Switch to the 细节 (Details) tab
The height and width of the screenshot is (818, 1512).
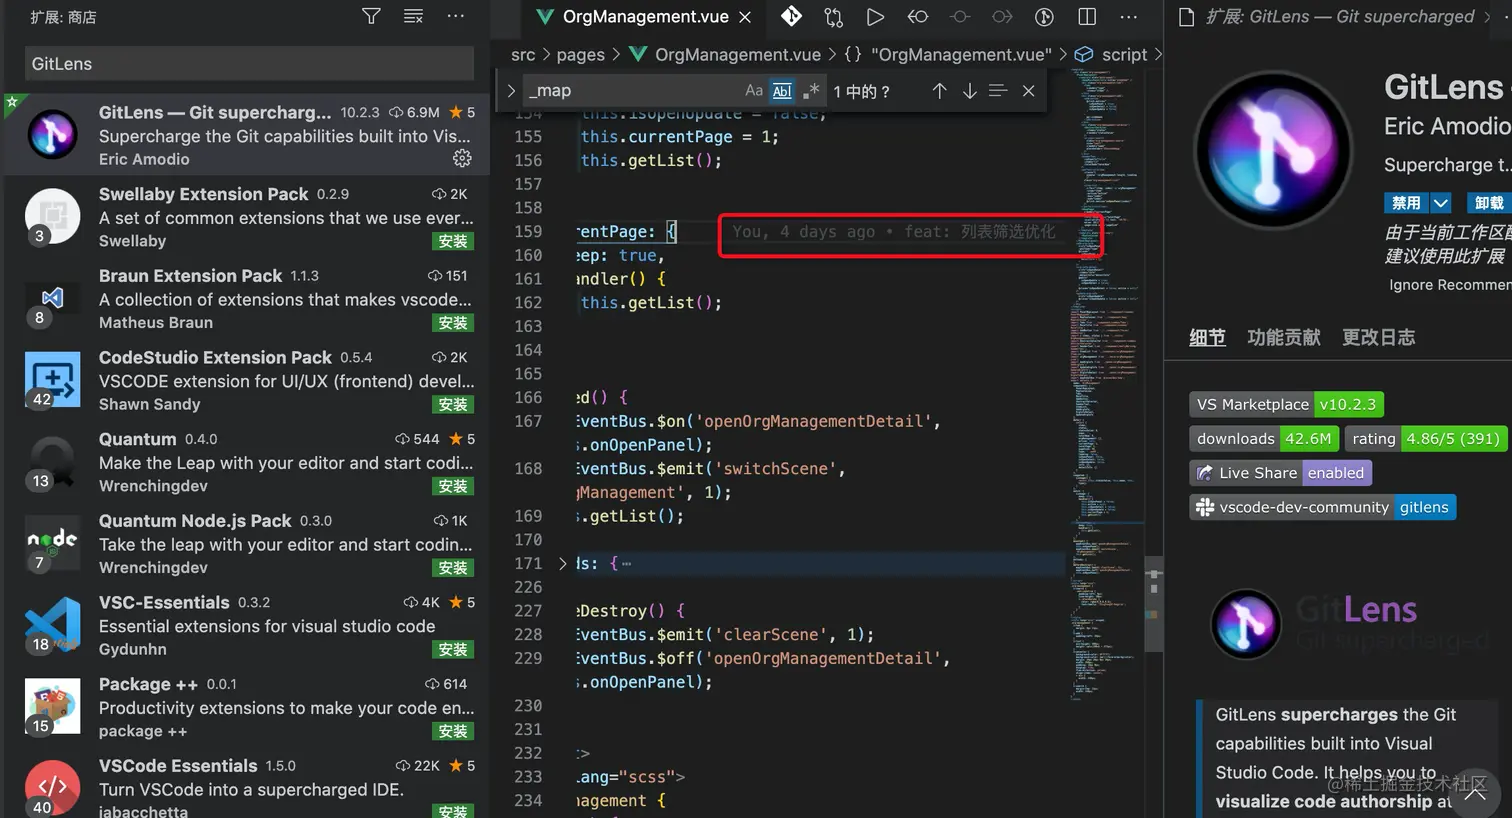(1207, 337)
